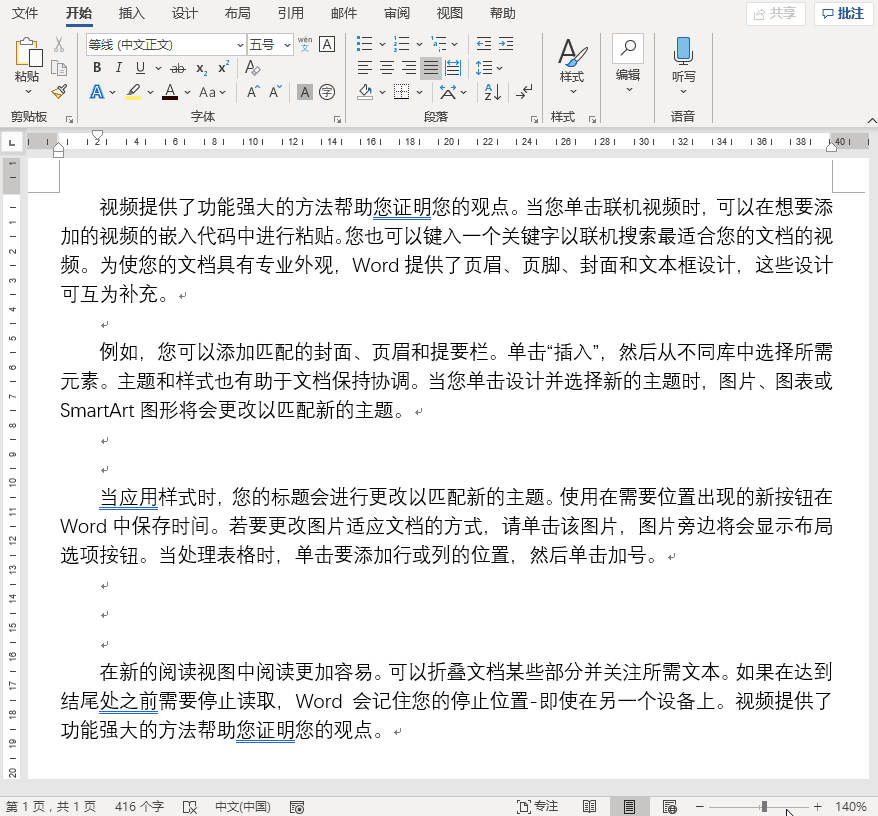878x816 pixels.
Task: Switch to Web Layout view
Action: pyautogui.click(x=670, y=806)
